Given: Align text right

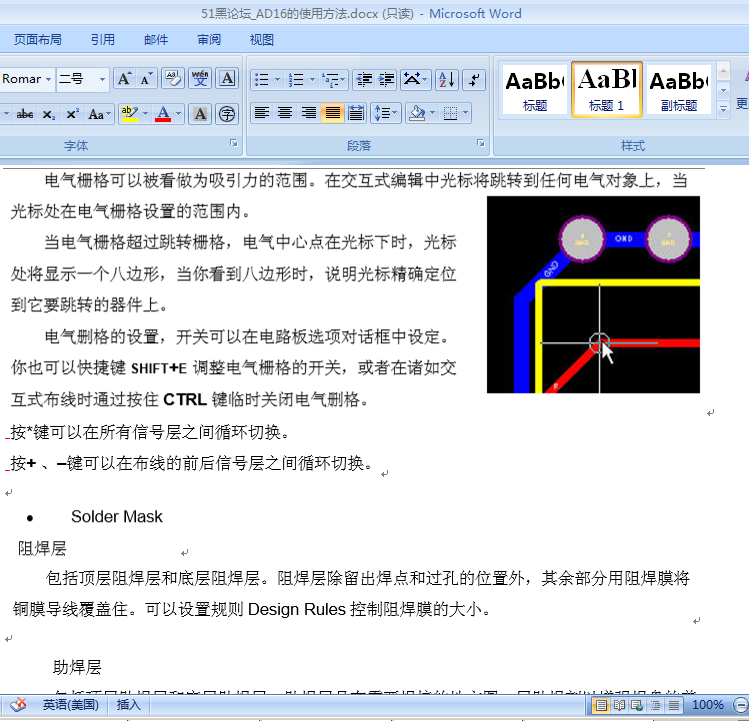Looking at the screenshot, I should click(x=309, y=113).
